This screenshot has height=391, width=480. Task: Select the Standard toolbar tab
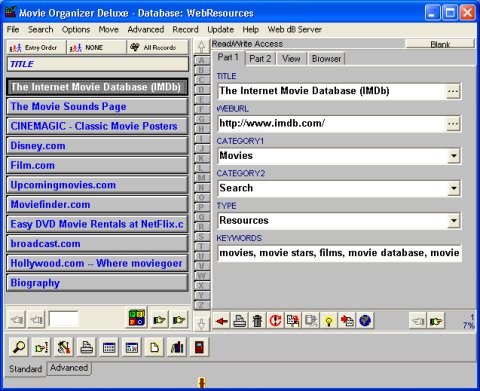point(25,369)
